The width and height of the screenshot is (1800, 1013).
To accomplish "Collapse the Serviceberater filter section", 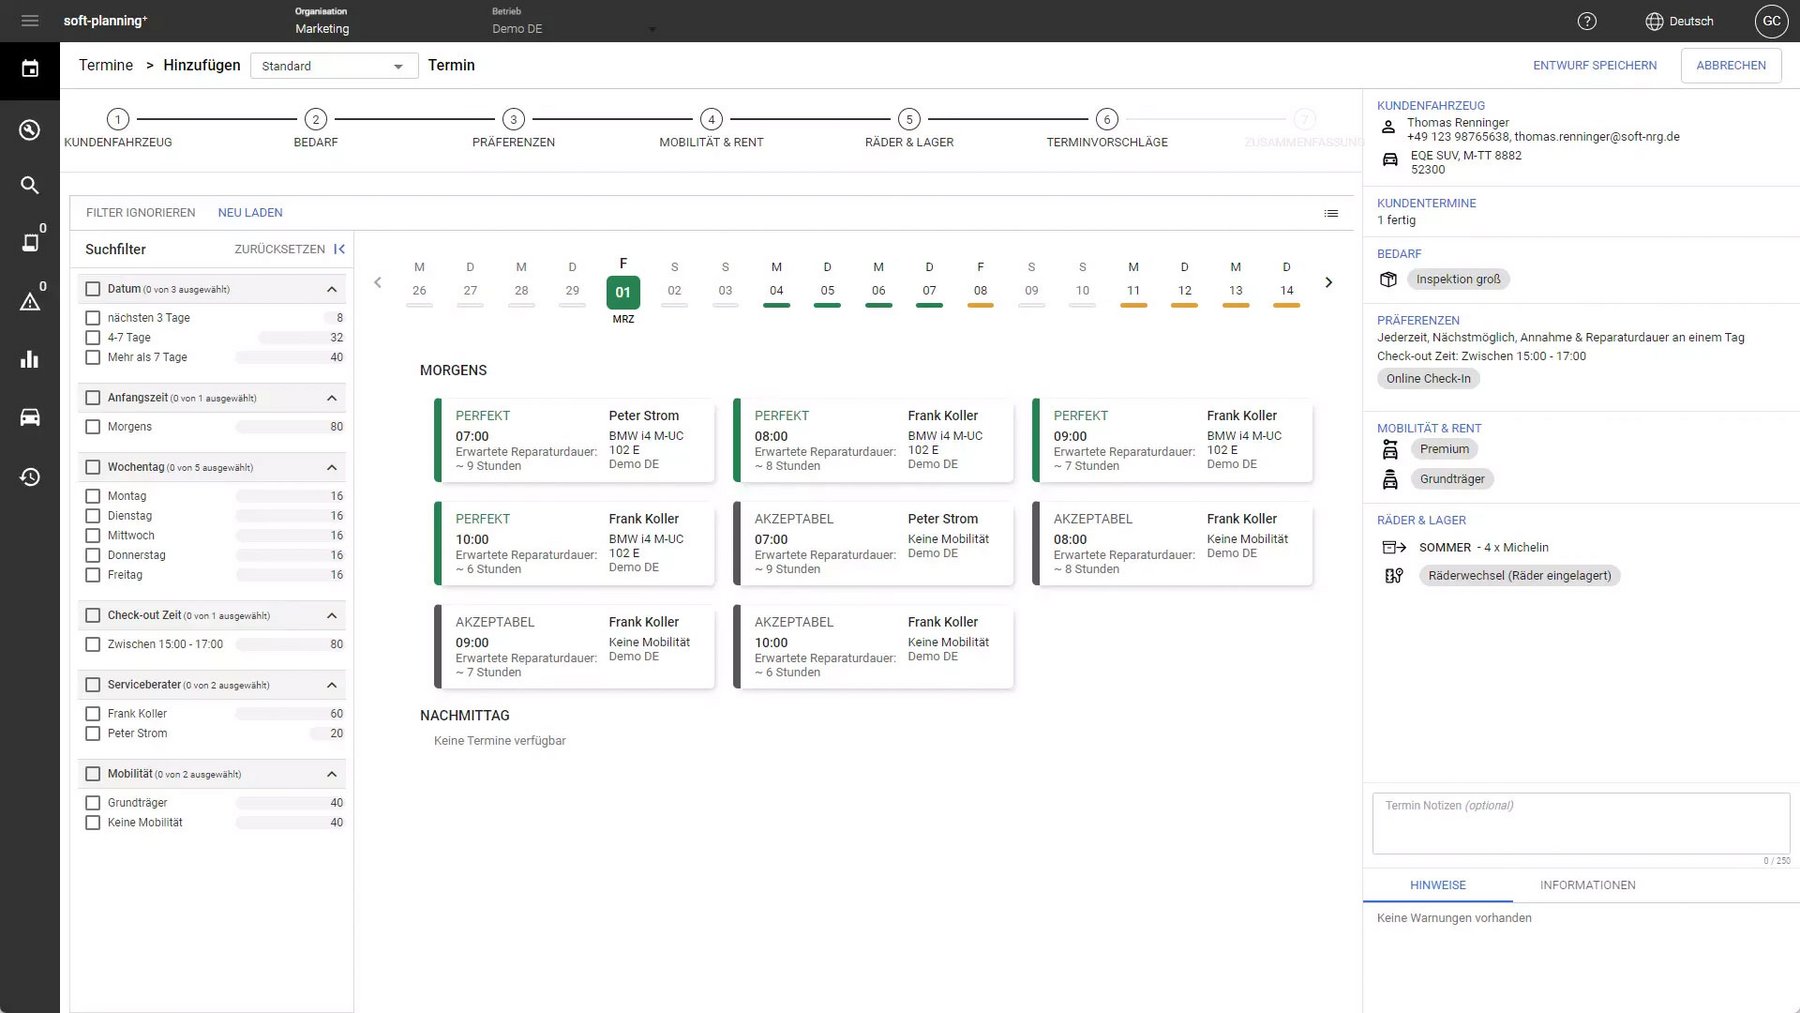I will [x=332, y=685].
